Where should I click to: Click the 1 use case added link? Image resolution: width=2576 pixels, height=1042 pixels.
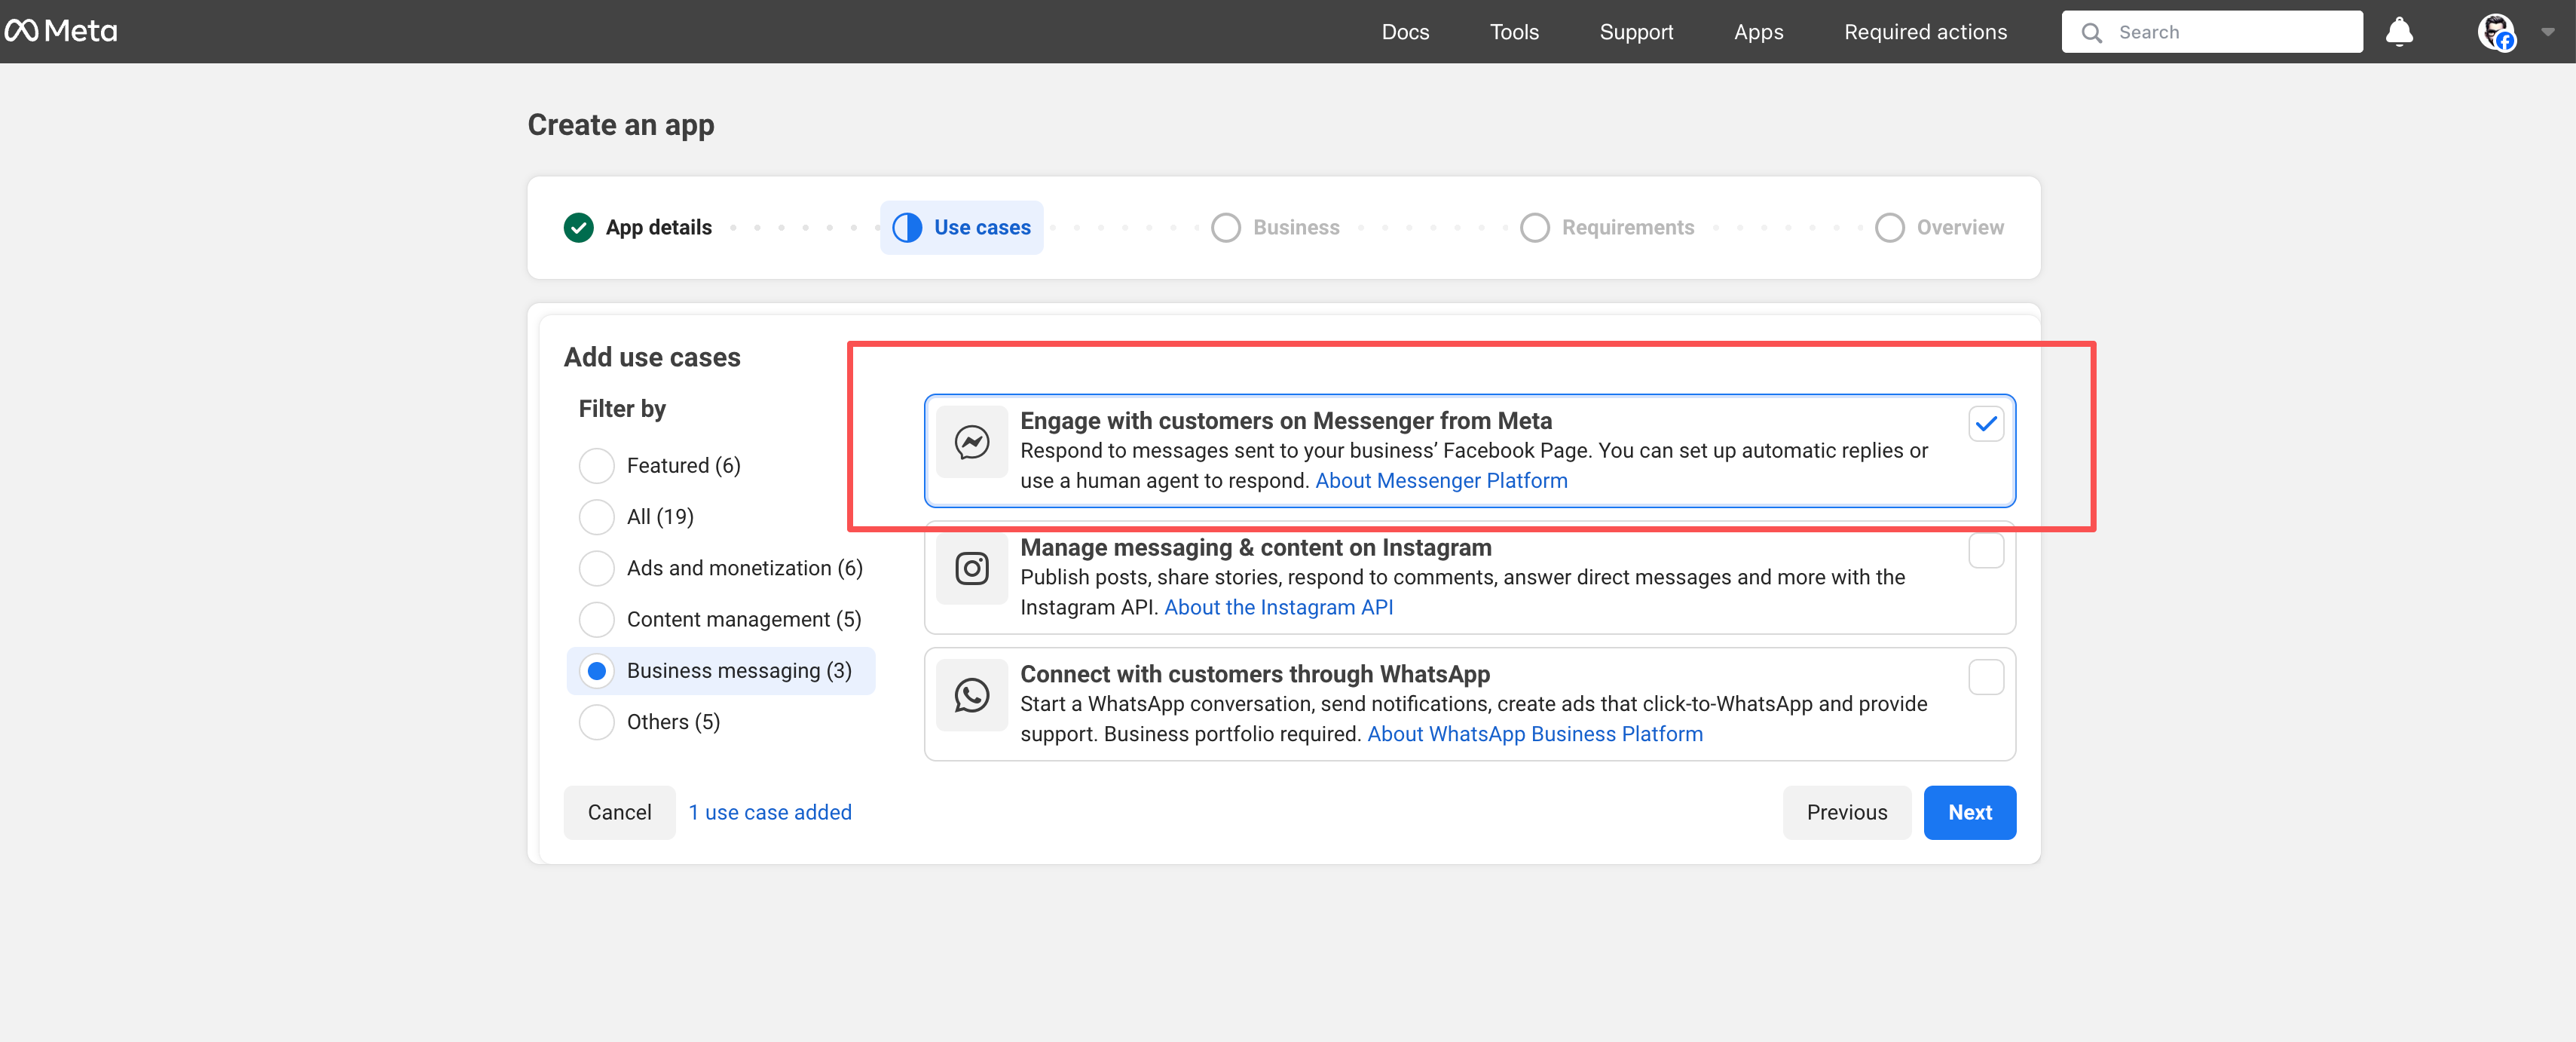tap(769, 812)
